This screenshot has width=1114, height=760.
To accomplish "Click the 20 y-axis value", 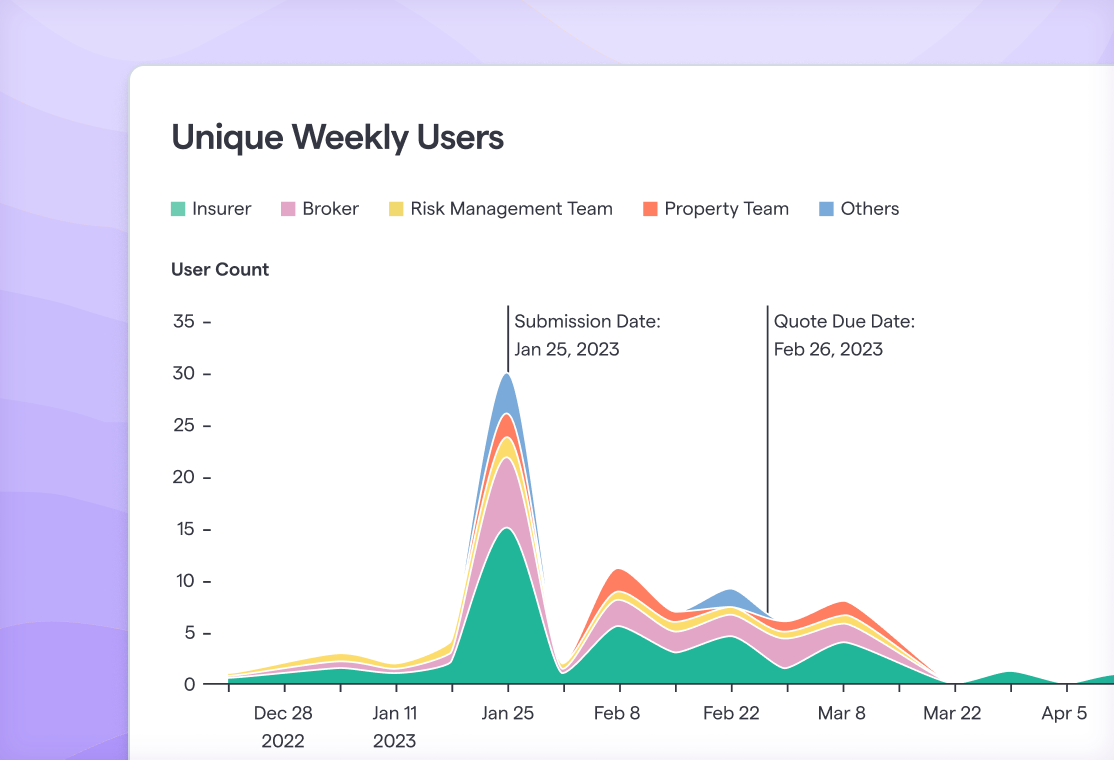I will pos(184,477).
